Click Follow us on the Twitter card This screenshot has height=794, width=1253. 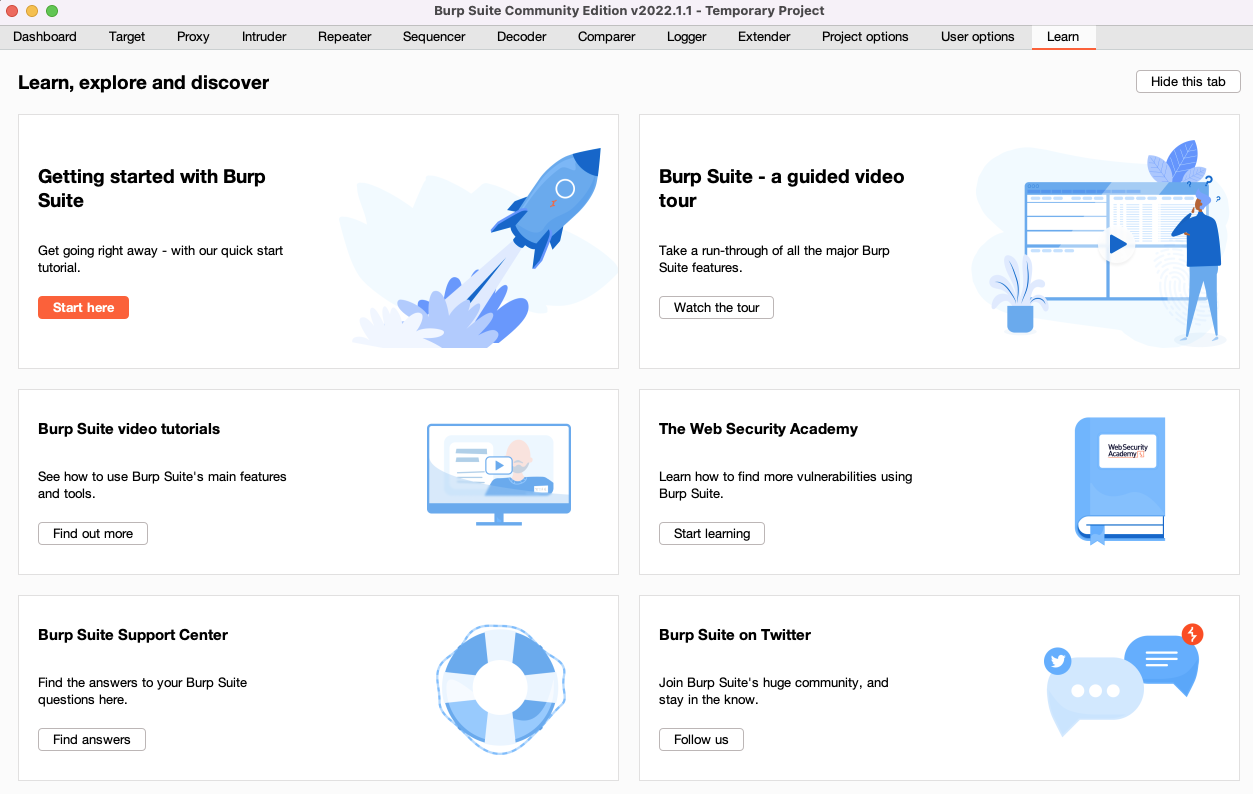(701, 739)
